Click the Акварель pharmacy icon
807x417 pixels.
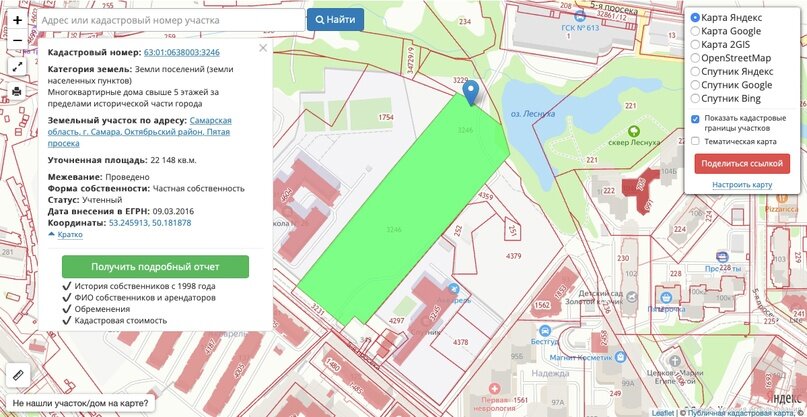(453, 289)
